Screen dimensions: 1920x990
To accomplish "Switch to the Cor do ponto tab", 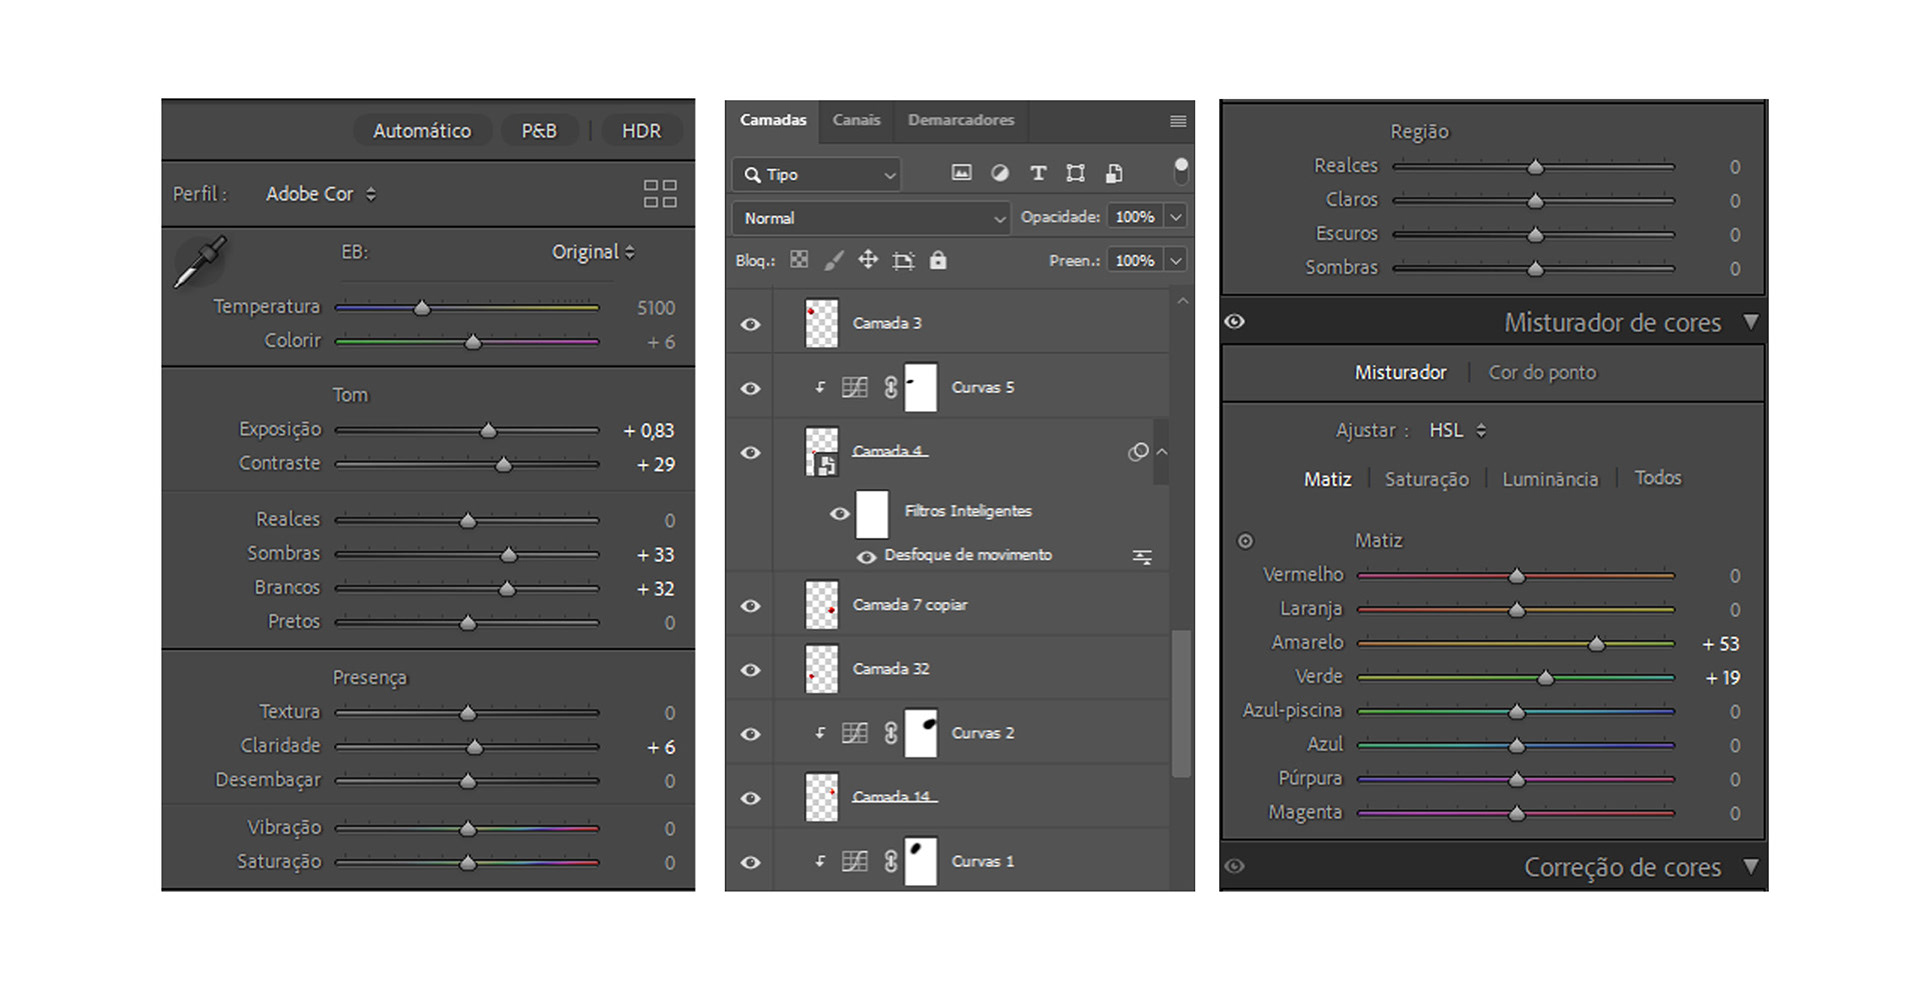I will (x=1542, y=372).
